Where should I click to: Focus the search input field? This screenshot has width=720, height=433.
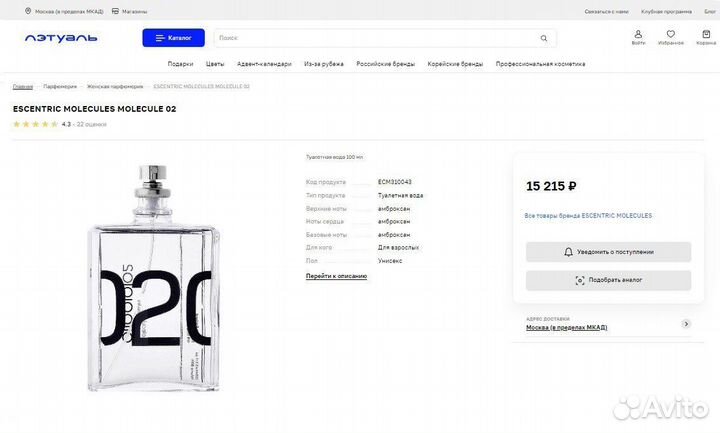377,38
